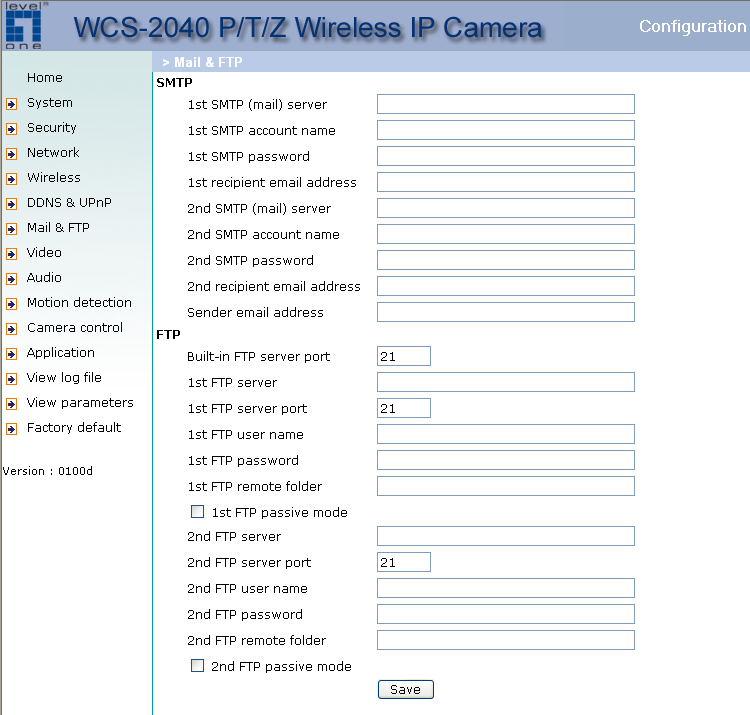Focus the 1st FTP remote folder field

(506, 486)
